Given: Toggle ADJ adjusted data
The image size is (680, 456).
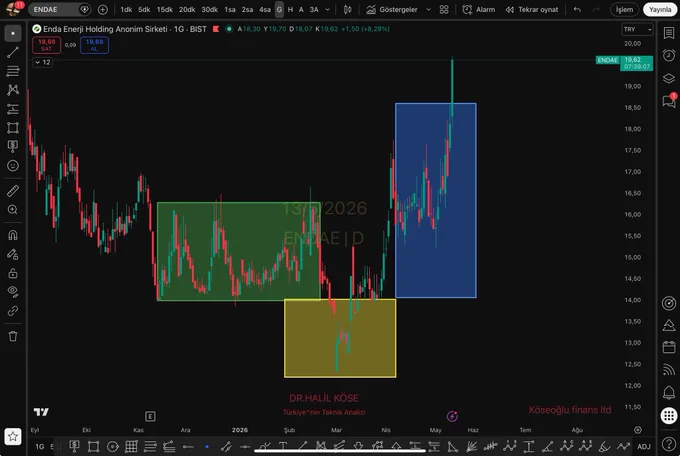Looking at the screenshot, I should [644, 446].
